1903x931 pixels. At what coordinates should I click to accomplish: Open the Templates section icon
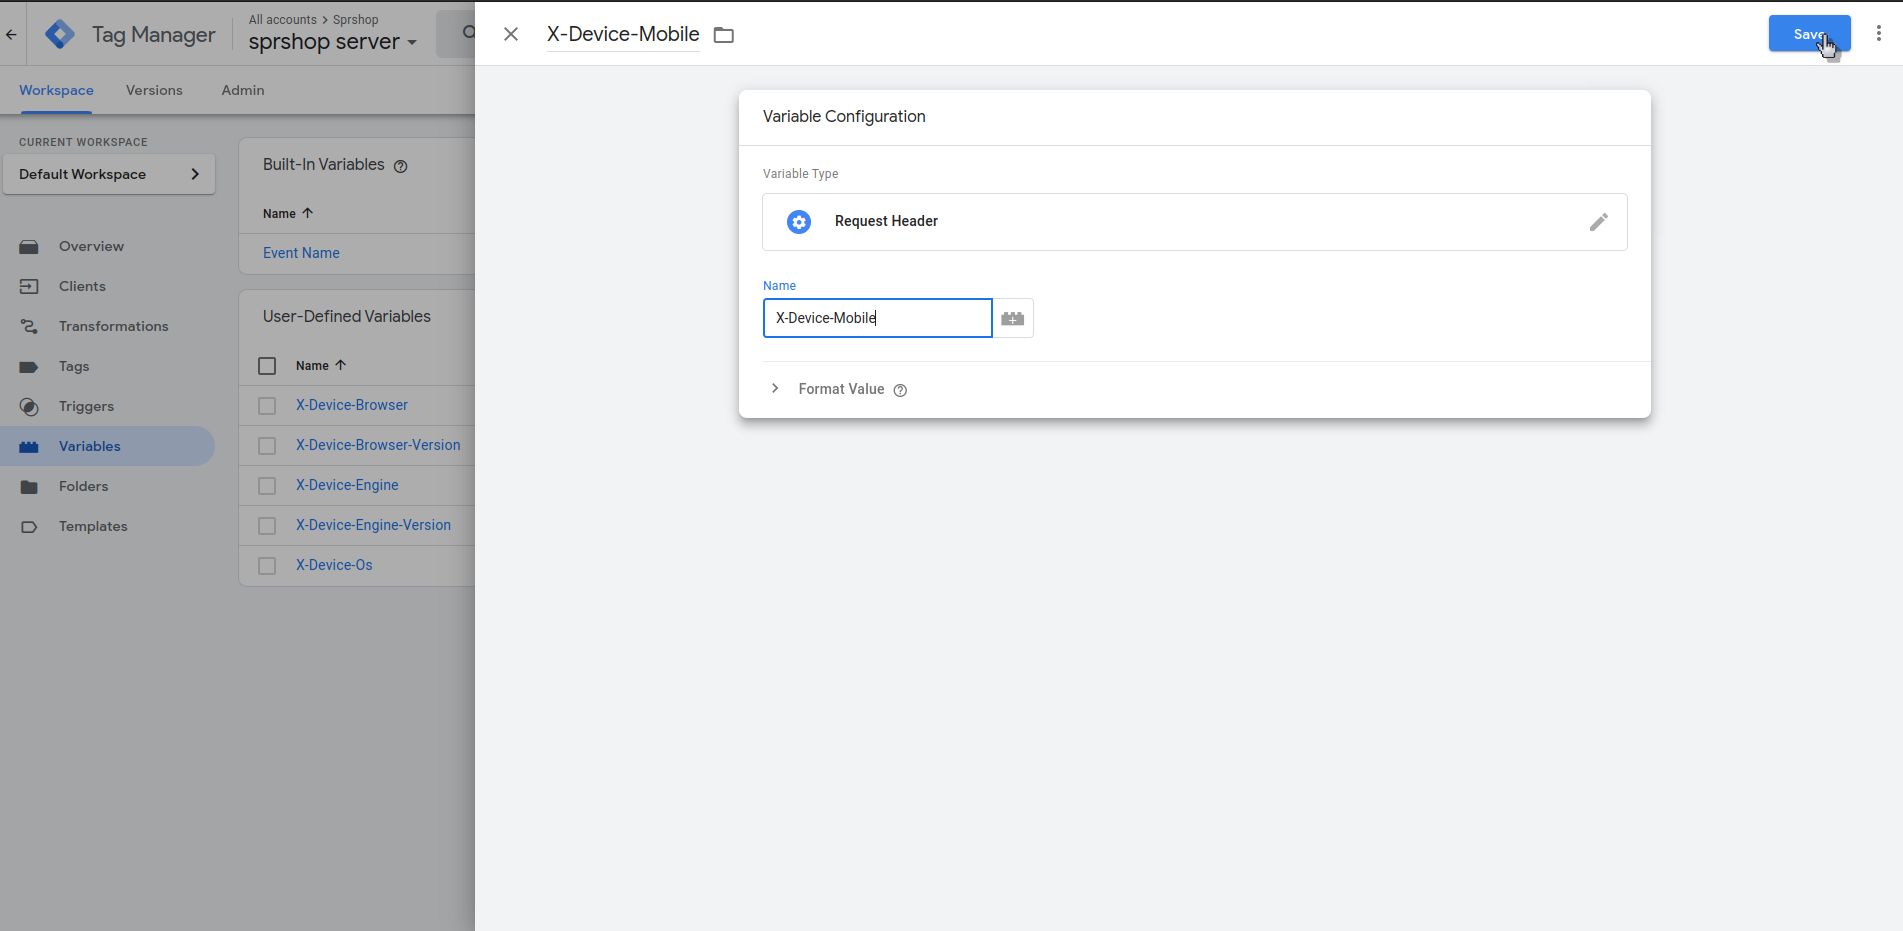point(29,526)
